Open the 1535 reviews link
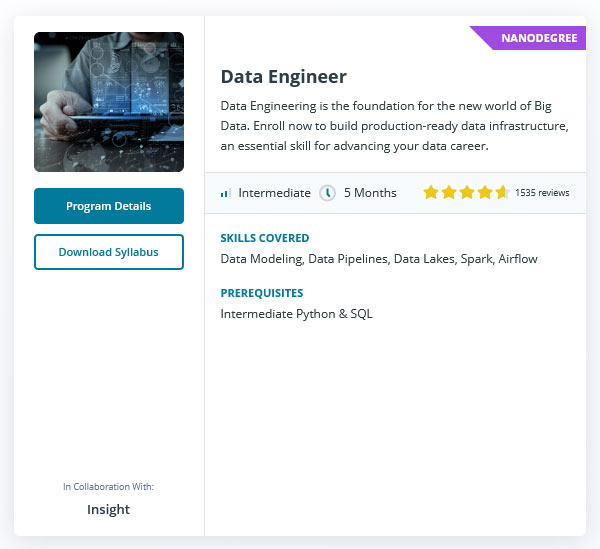The height and width of the screenshot is (549, 600). 542,193
